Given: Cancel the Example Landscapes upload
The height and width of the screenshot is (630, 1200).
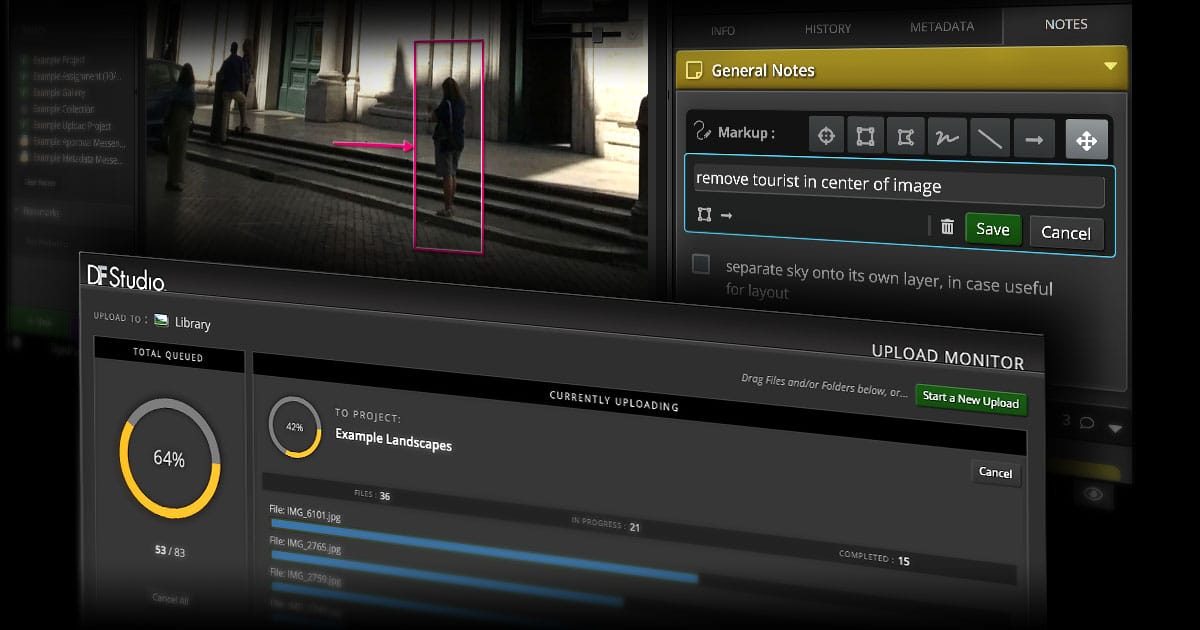Looking at the screenshot, I should (x=995, y=472).
